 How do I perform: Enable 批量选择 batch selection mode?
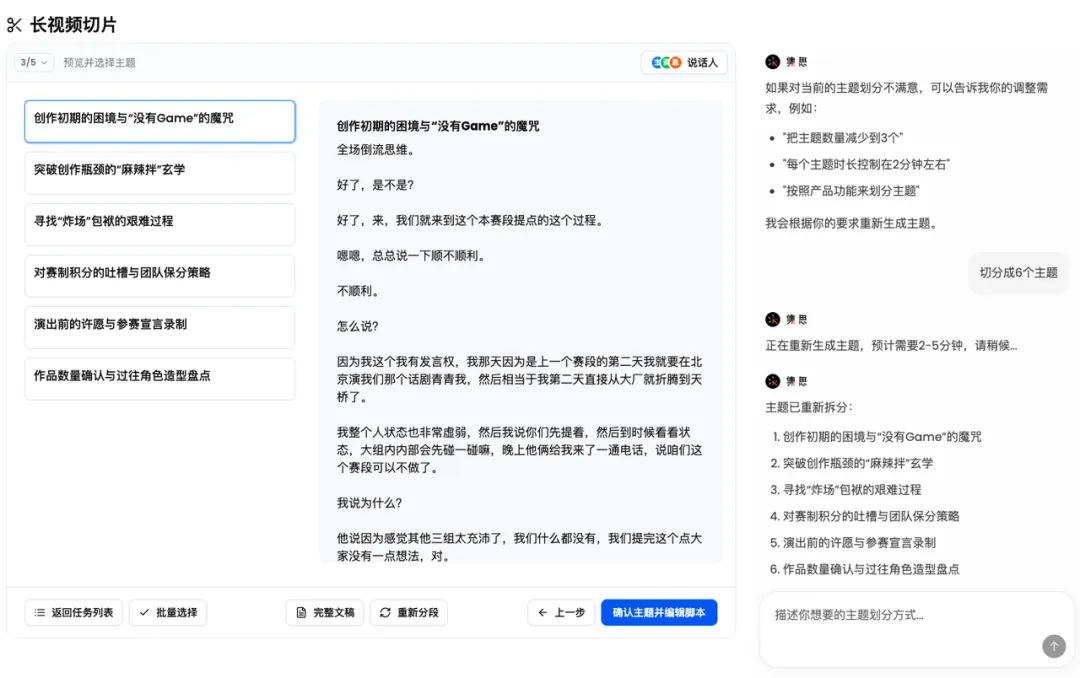click(x=167, y=612)
